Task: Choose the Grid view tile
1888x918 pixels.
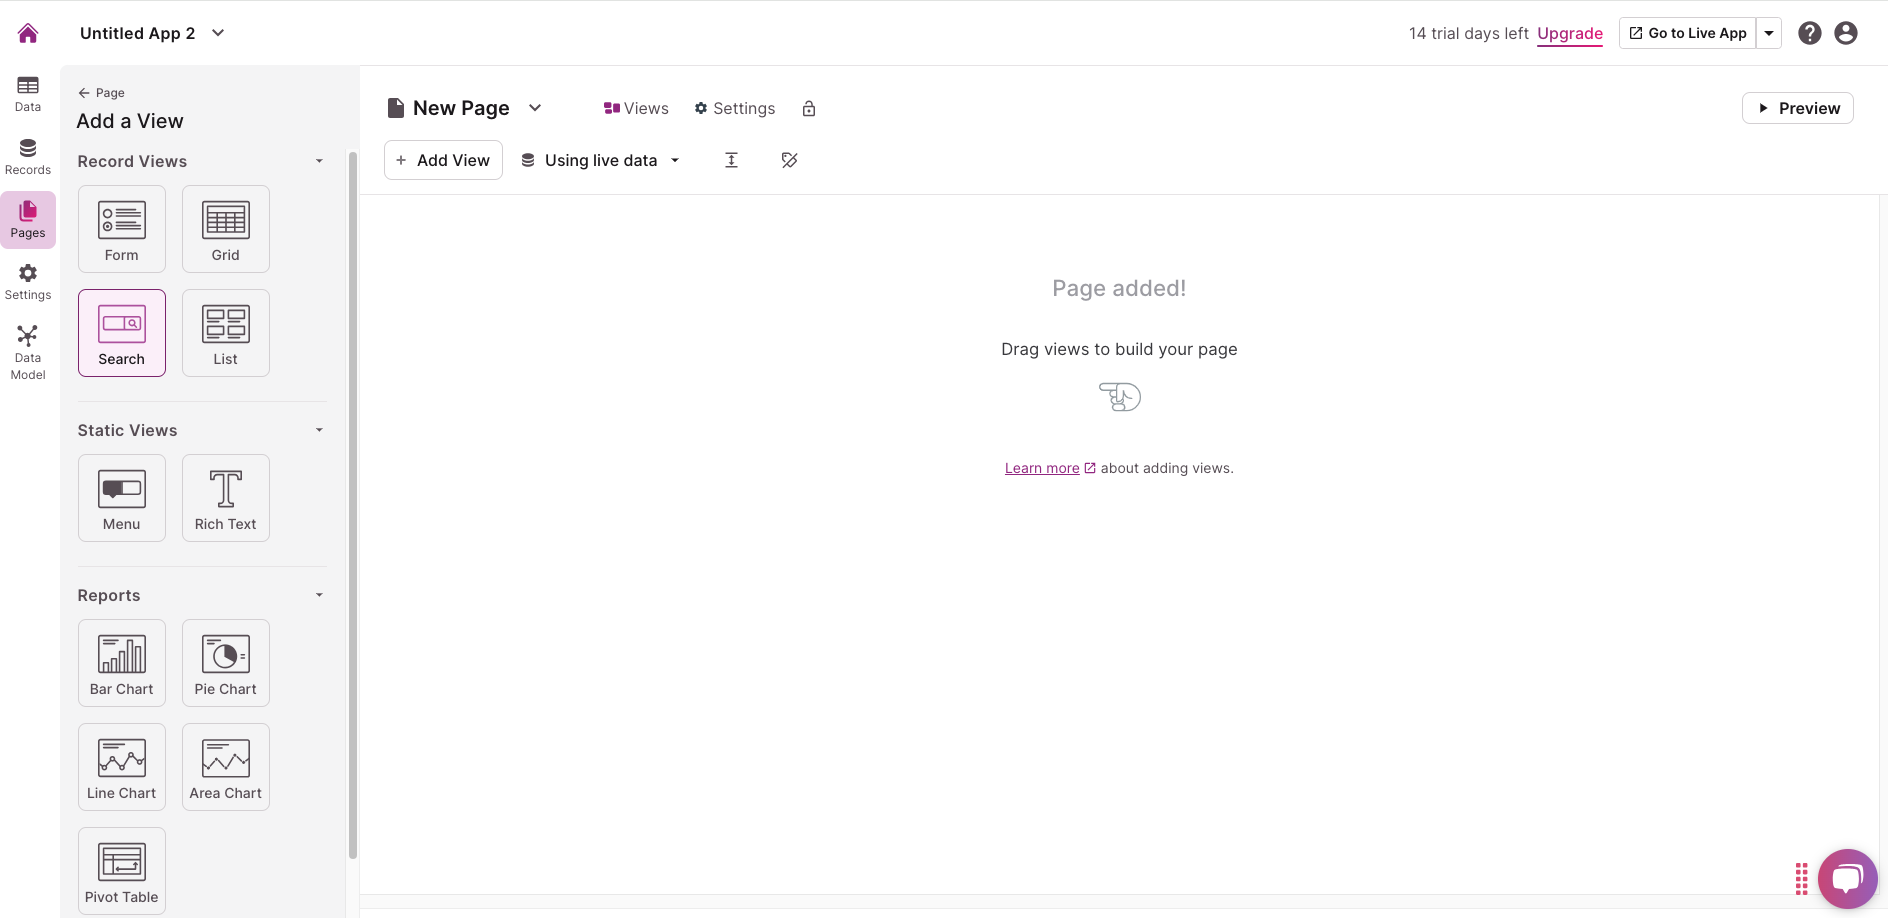Action: click(226, 229)
